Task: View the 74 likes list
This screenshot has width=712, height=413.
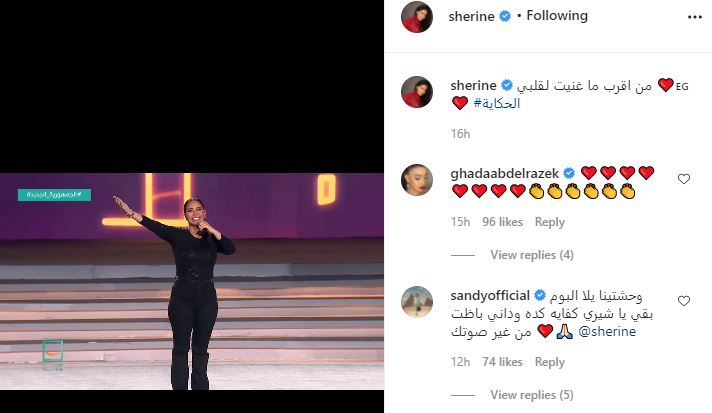Action: [x=502, y=362]
